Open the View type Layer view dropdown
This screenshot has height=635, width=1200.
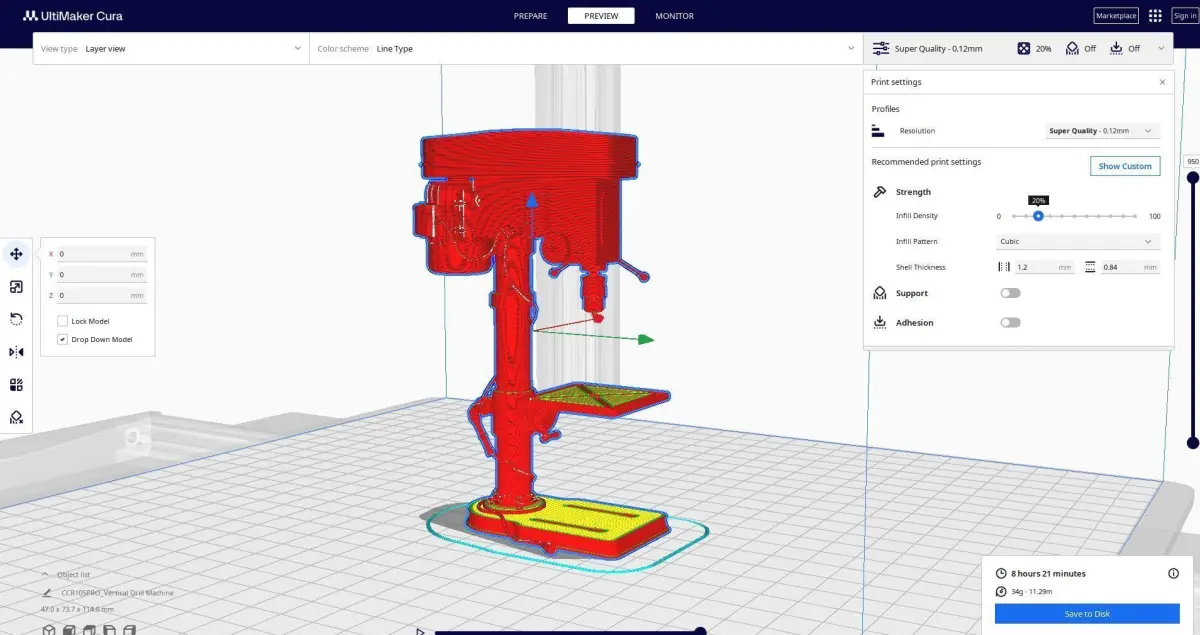pos(171,48)
